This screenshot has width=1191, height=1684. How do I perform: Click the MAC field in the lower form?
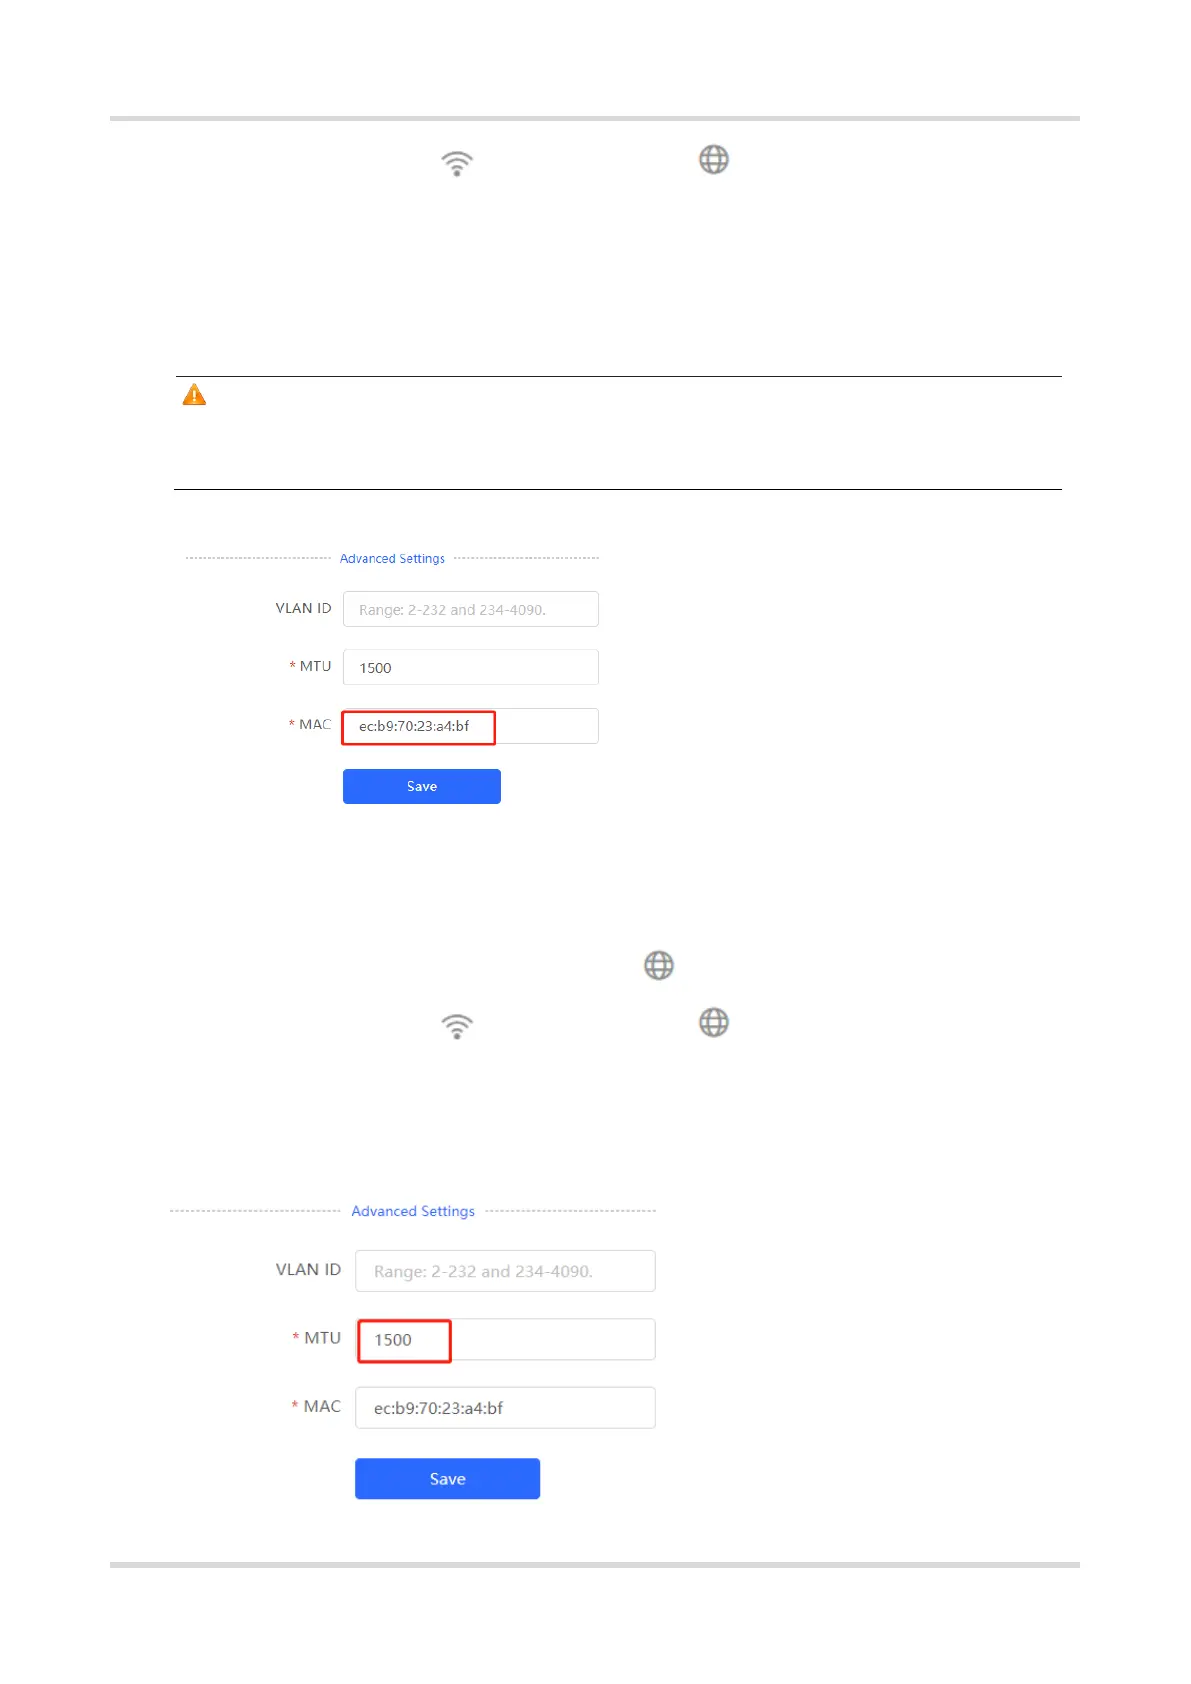tap(505, 1408)
